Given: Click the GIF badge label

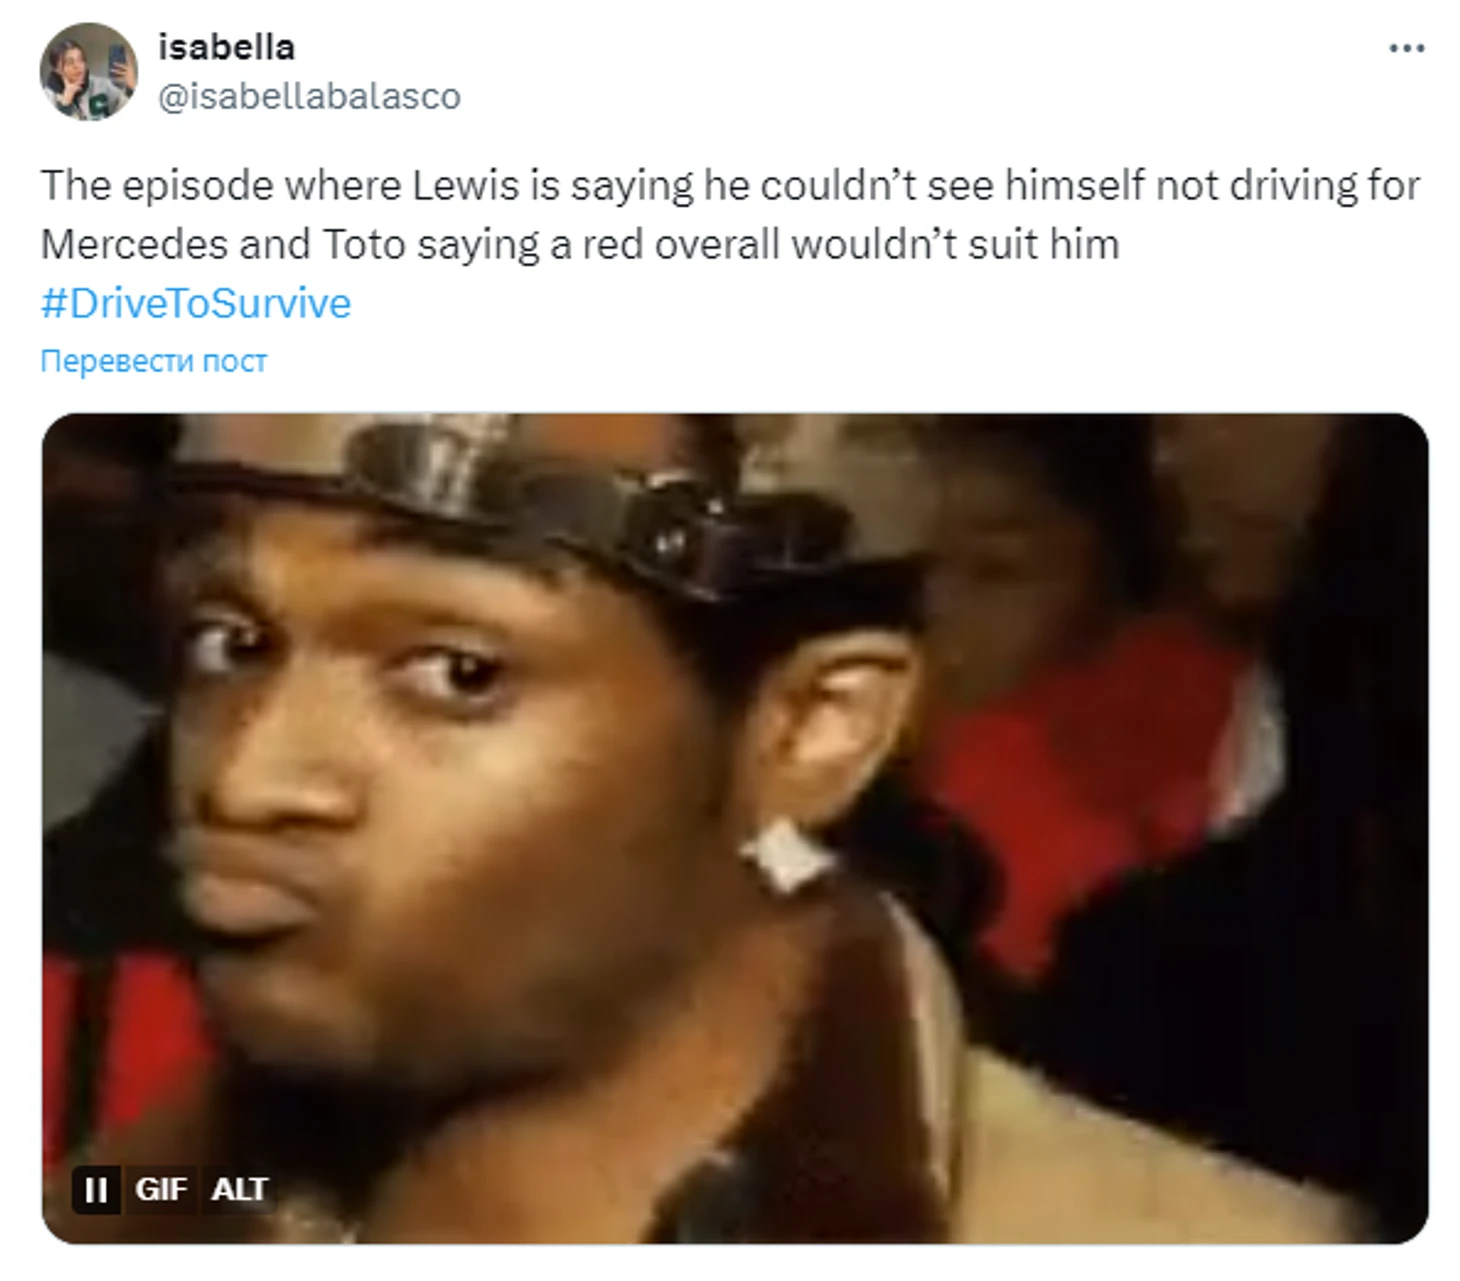Looking at the screenshot, I should click(161, 1189).
